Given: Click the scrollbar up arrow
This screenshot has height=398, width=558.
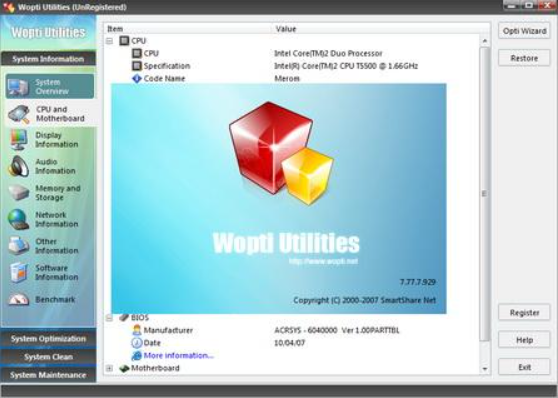Looking at the screenshot, I should click(484, 41).
